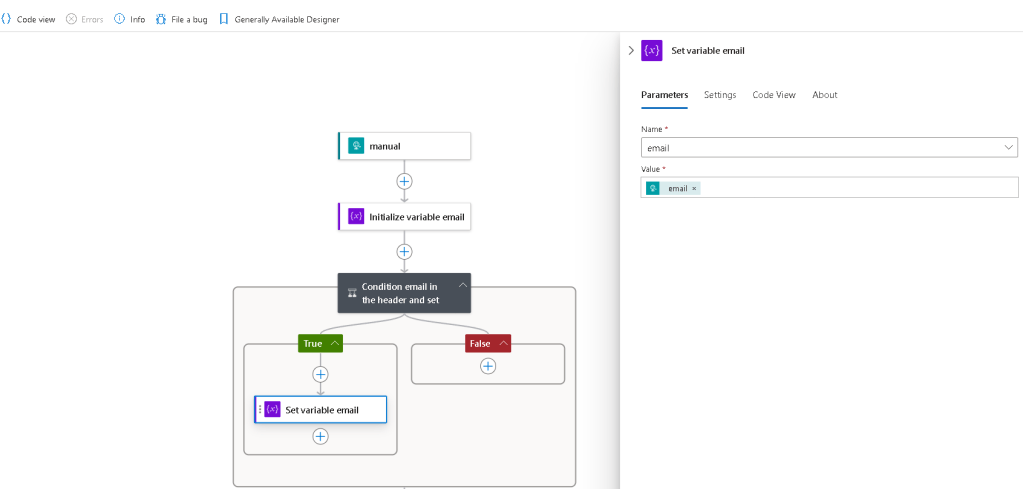Viewport: 1023px width, 489px height.
Task: Click the Errors circle-x icon
Action: coord(72,20)
